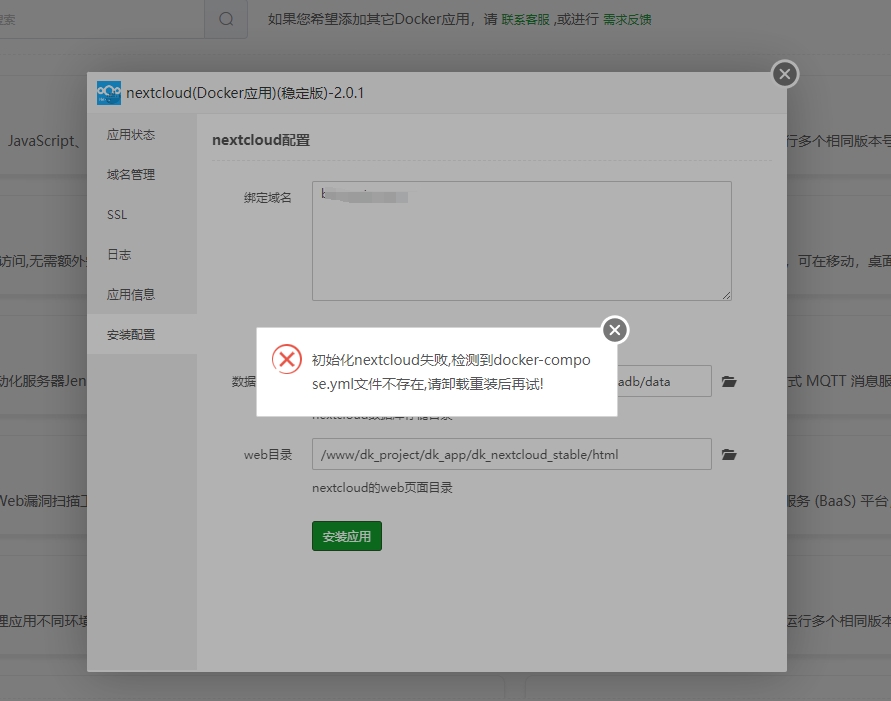The height and width of the screenshot is (701, 891).
Task: Click the red error icon in popup
Action: (287, 359)
